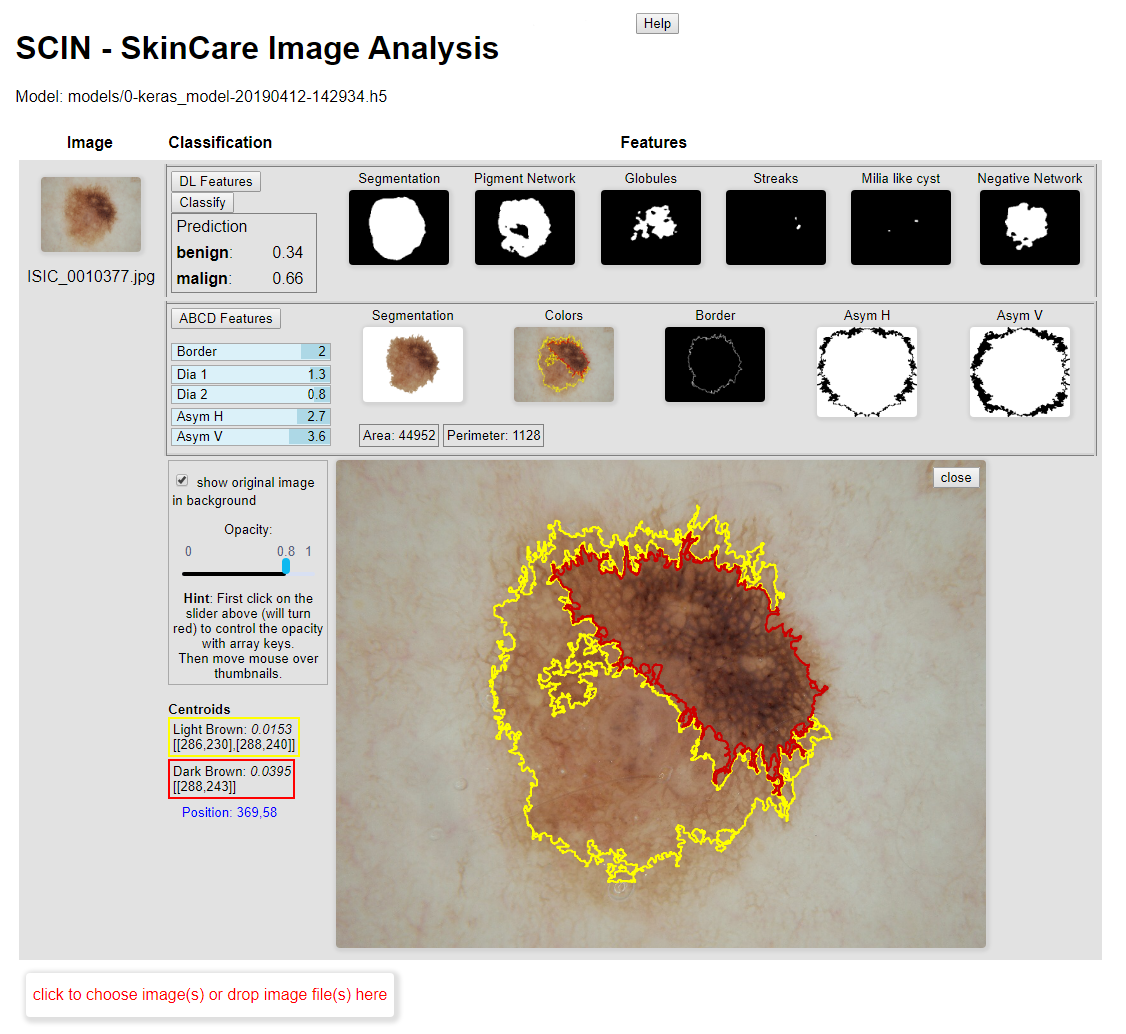The image size is (1126, 1034).
Task: View the Negative Network thumbnail
Action: pyautogui.click(x=1030, y=228)
